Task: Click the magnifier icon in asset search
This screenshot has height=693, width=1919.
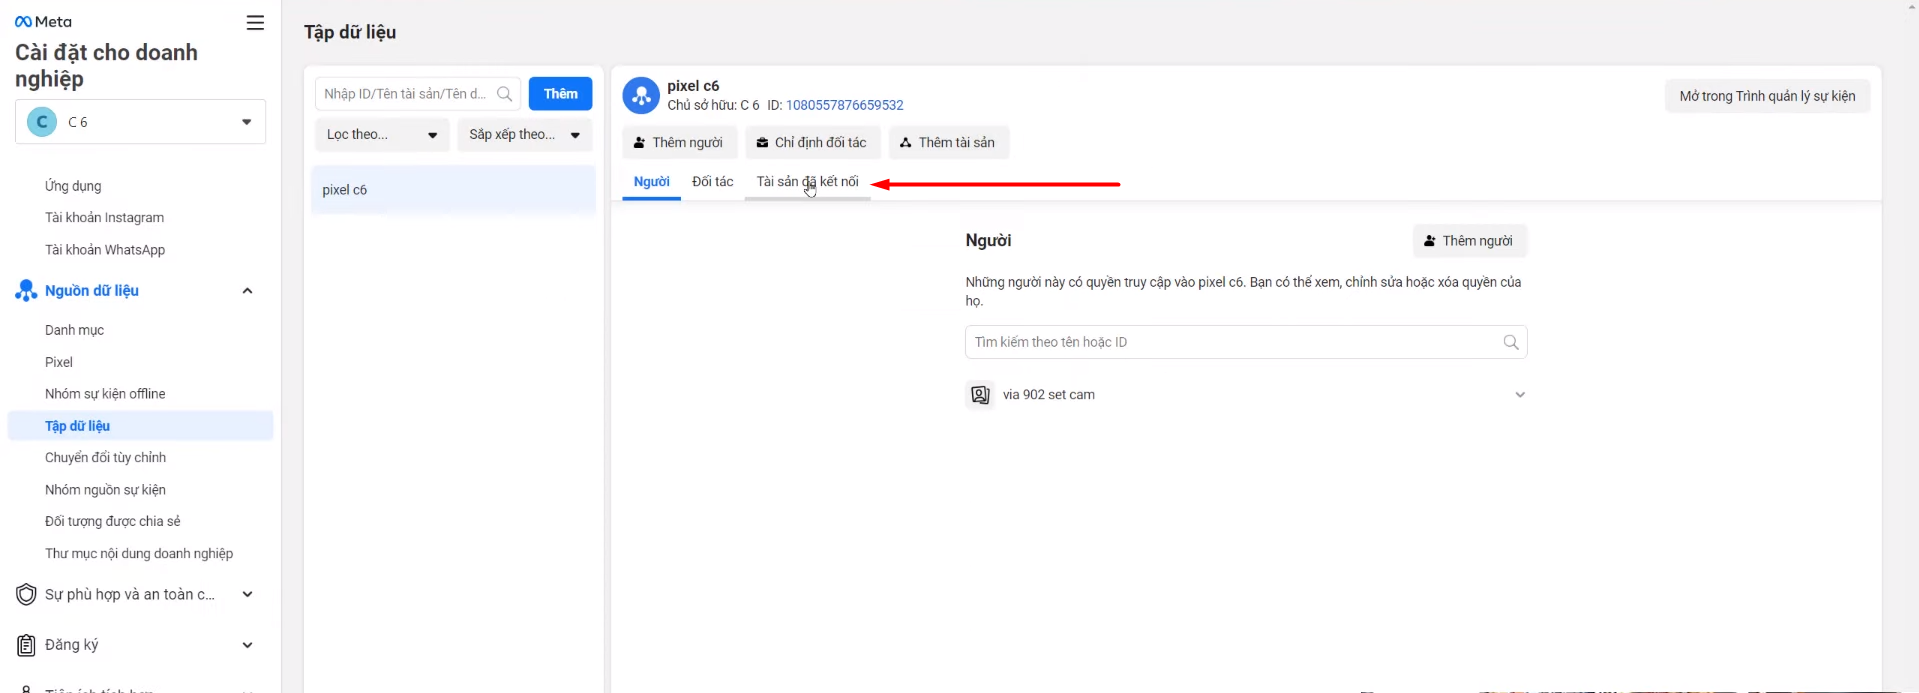Action: (504, 94)
